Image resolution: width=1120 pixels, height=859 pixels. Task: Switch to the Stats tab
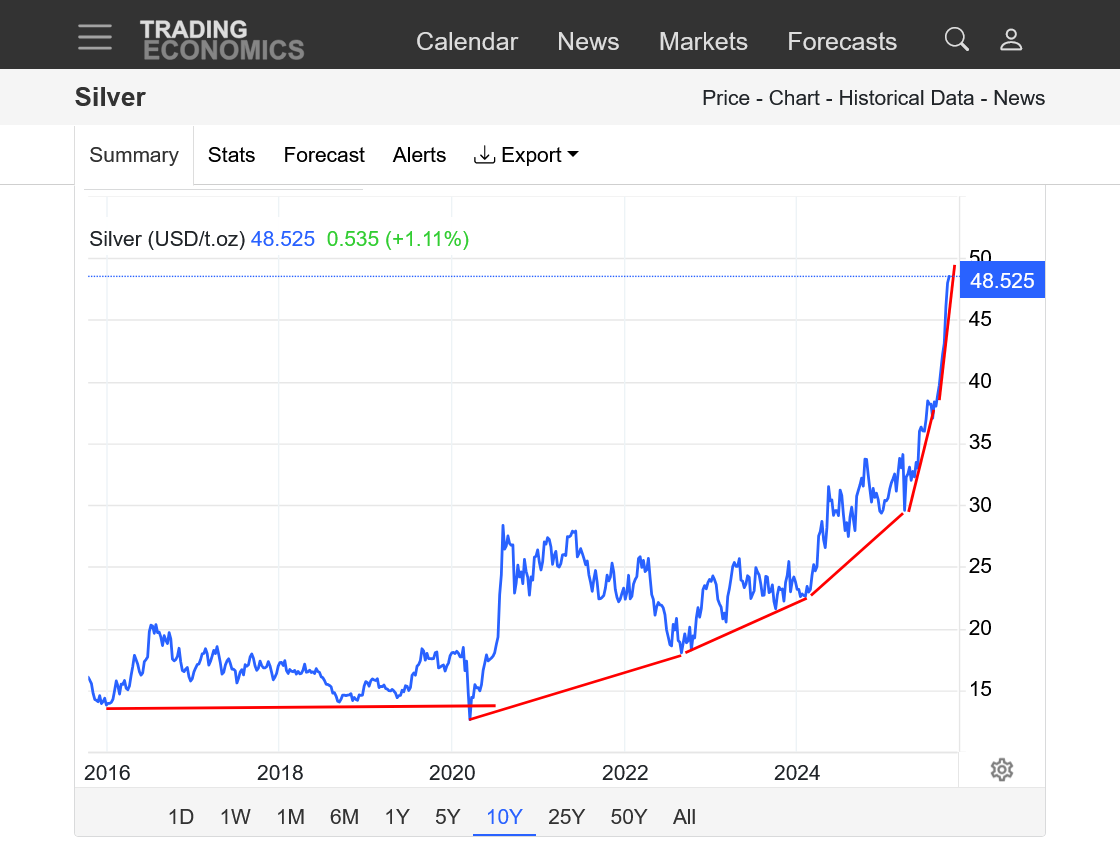click(231, 155)
